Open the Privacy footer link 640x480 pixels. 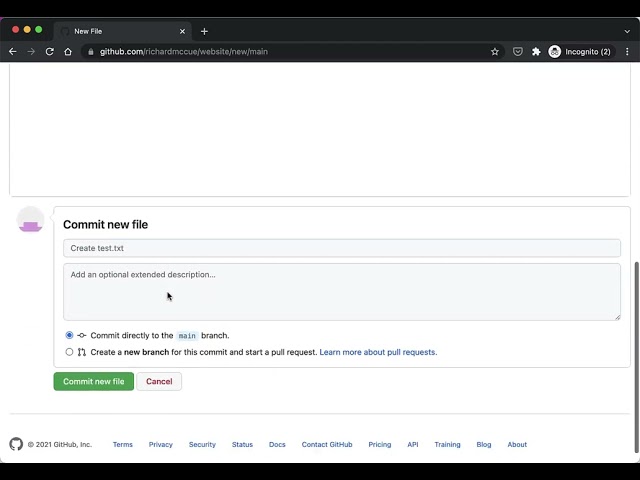(160, 444)
